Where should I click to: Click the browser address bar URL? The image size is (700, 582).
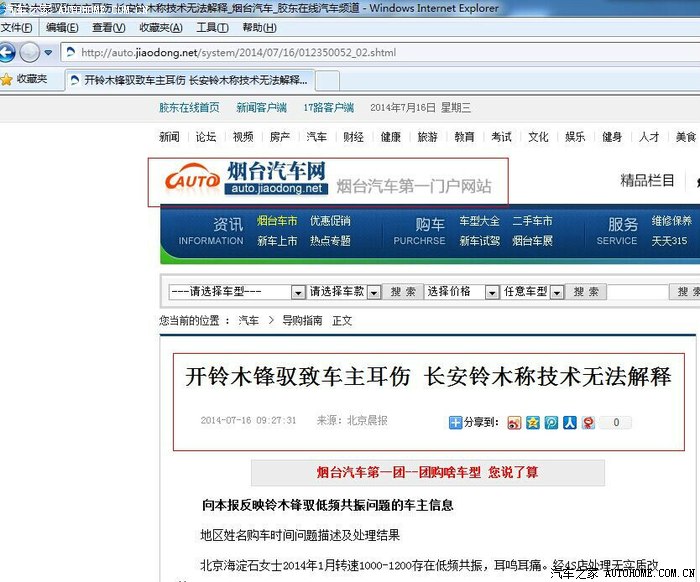[x=238, y=52]
